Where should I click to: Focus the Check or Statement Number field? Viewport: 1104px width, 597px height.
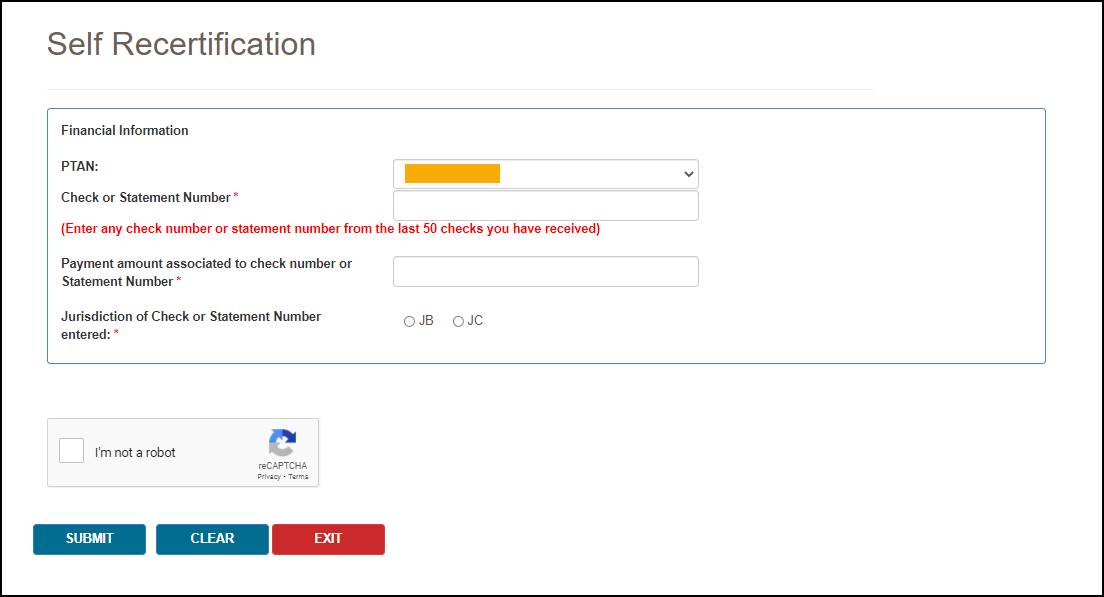coord(545,206)
